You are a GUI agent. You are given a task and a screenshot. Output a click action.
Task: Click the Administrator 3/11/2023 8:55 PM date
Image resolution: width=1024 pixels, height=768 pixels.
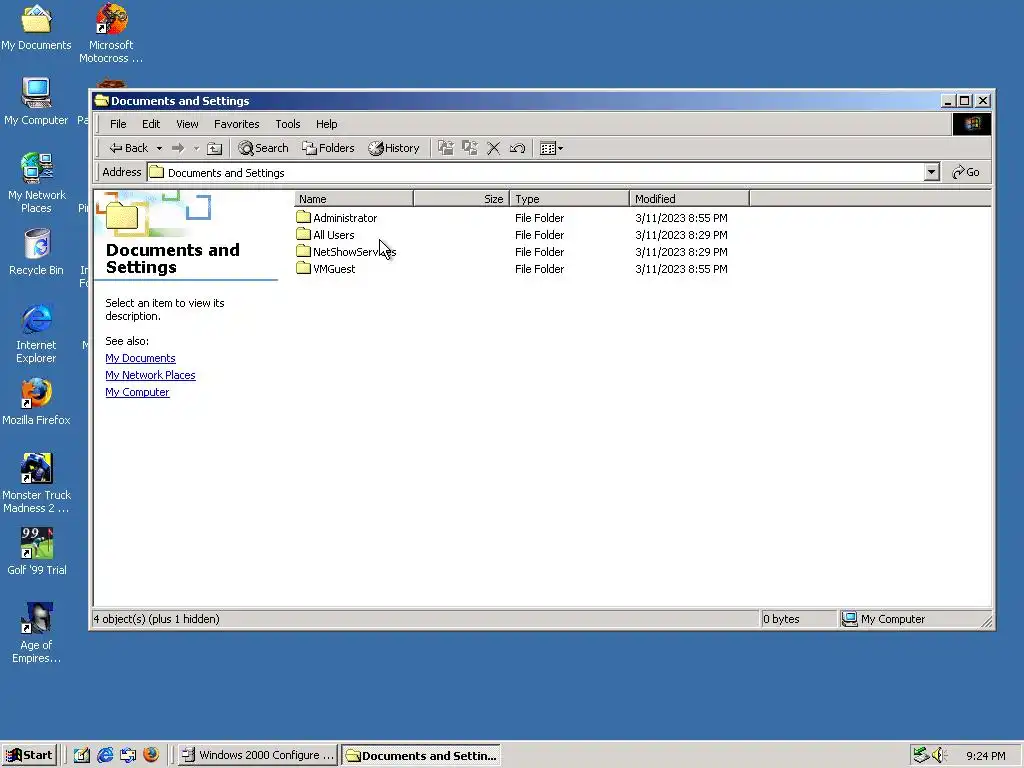pos(681,218)
